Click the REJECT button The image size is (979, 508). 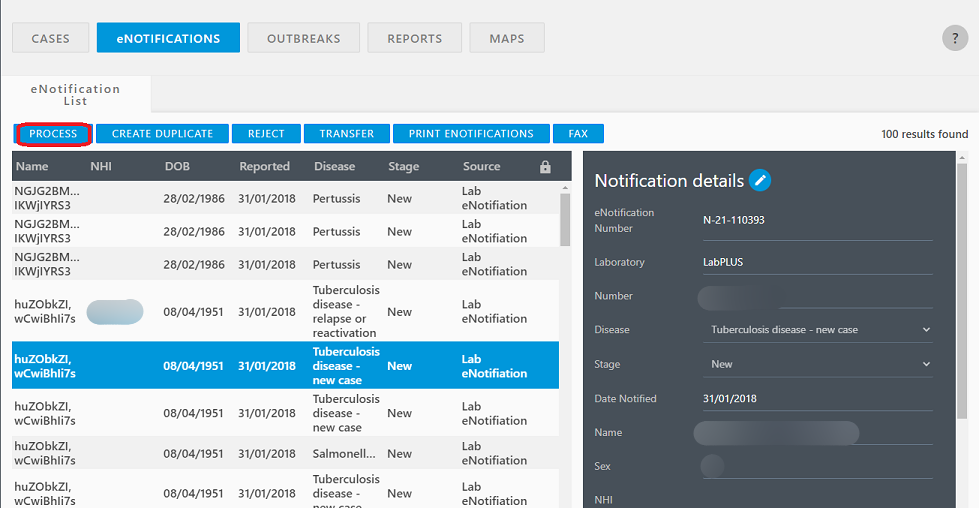pyautogui.click(x=266, y=134)
